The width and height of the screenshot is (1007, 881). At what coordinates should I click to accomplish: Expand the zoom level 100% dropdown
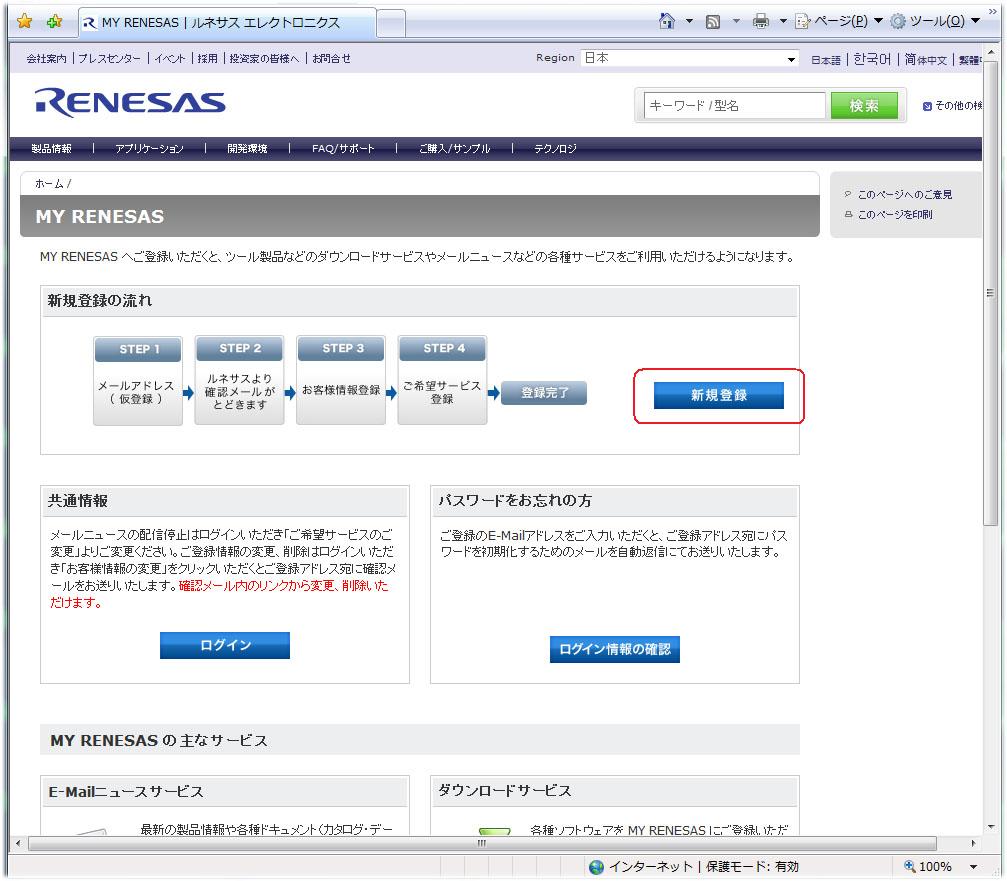tap(973, 867)
